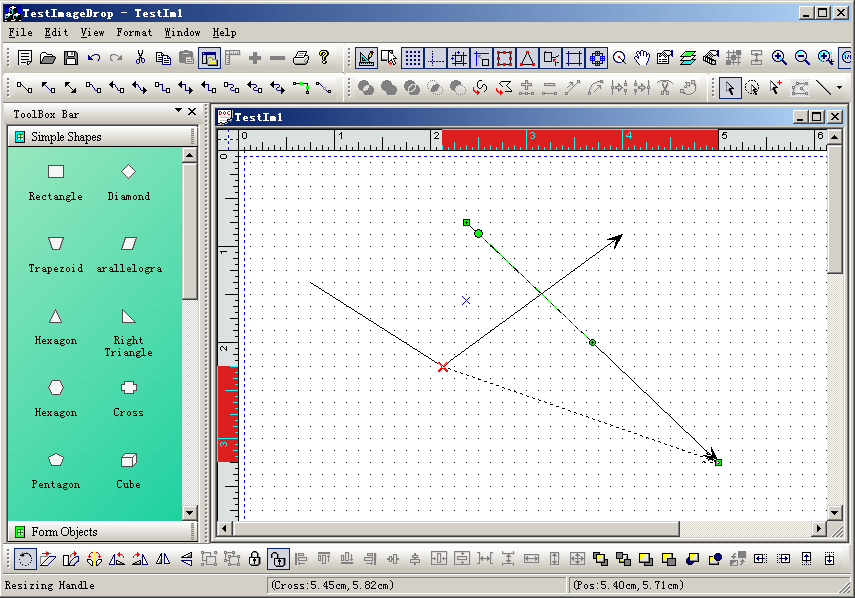855x598 pixels.
Task: Click the Print icon
Action: (301, 58)
